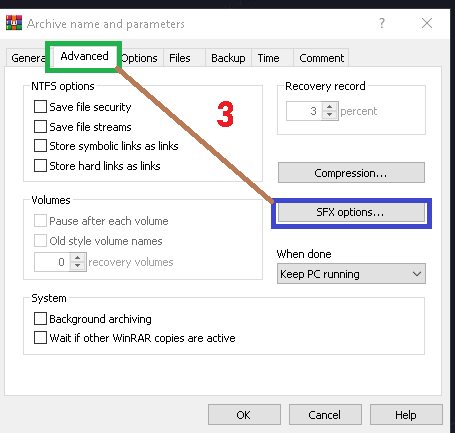Open SFX options... button
Viewport: 455px width, 433px height.
tap(351, 212)
